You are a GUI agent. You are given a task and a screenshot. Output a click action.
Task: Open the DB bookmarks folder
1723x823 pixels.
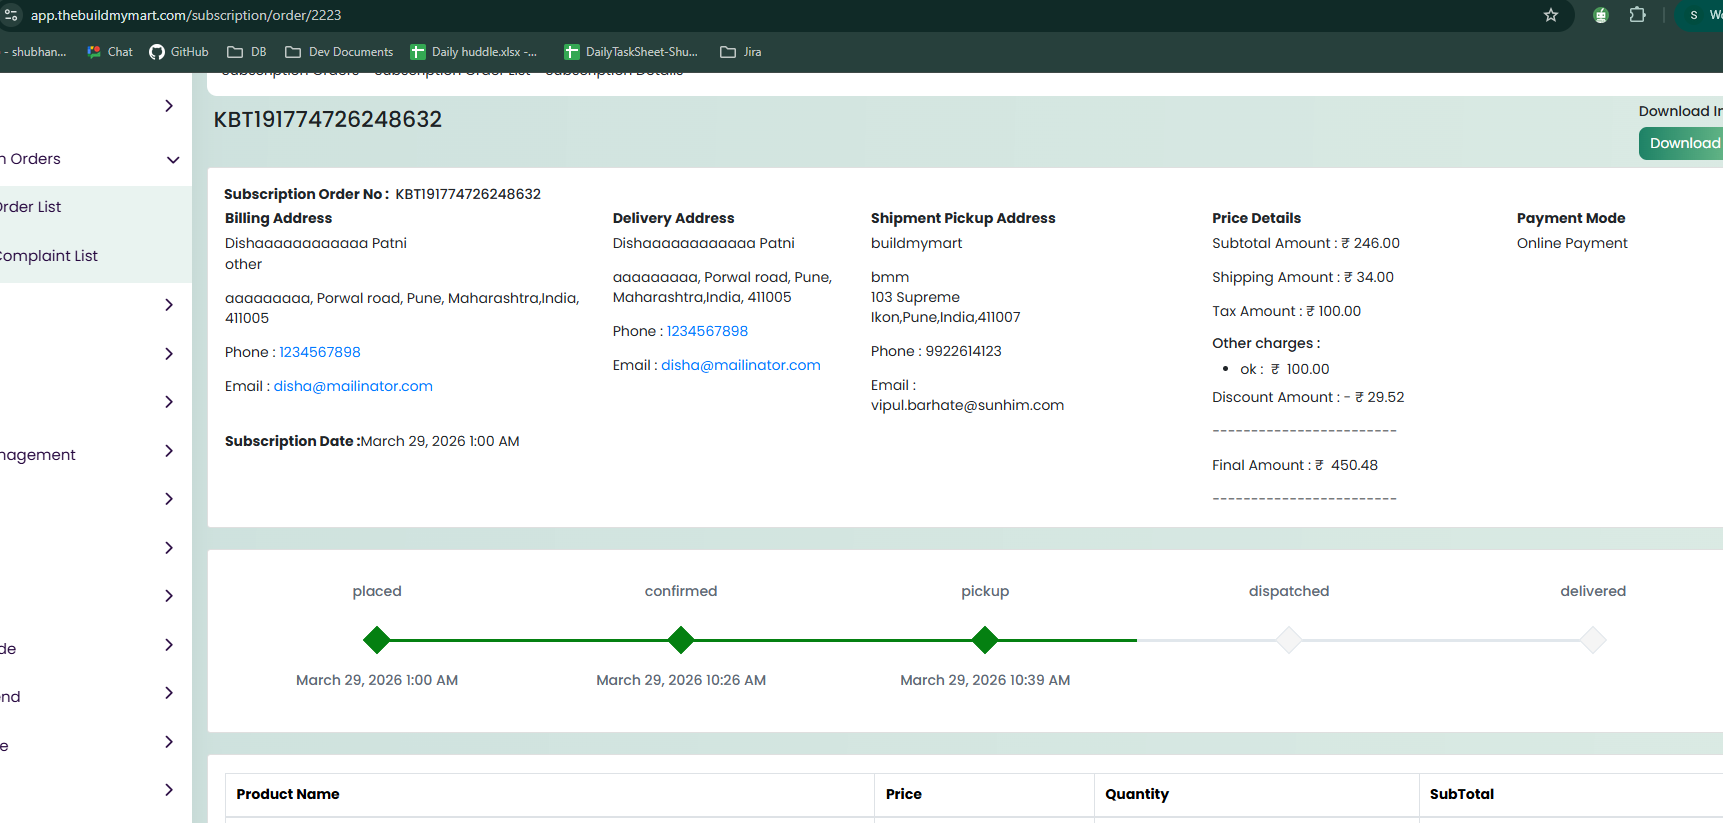(247, 52)
